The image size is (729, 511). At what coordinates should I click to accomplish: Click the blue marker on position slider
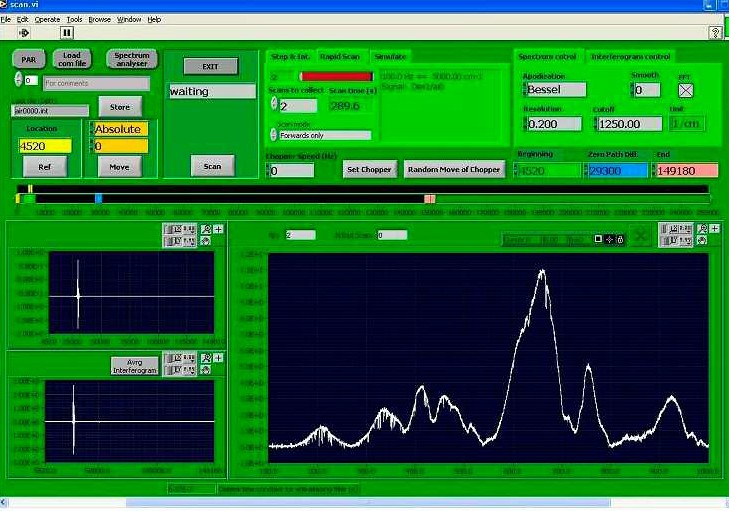[98, 199]
